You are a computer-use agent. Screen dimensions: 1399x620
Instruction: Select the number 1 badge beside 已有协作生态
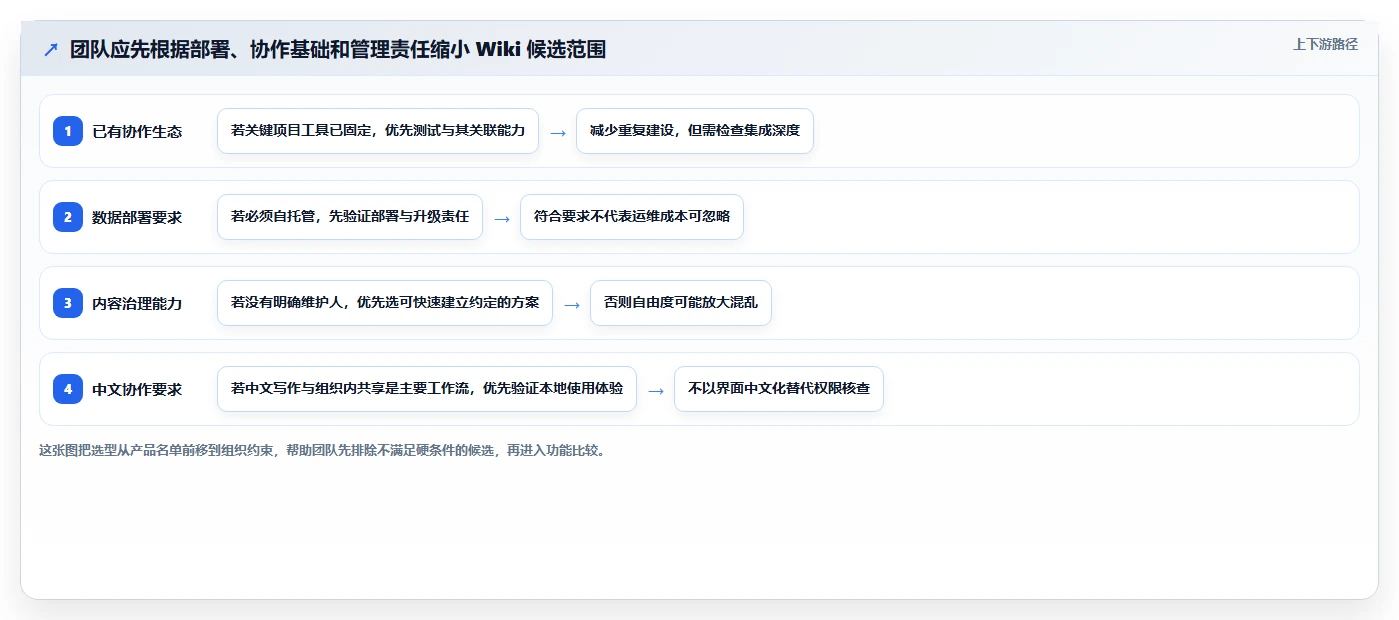[68, 131]
